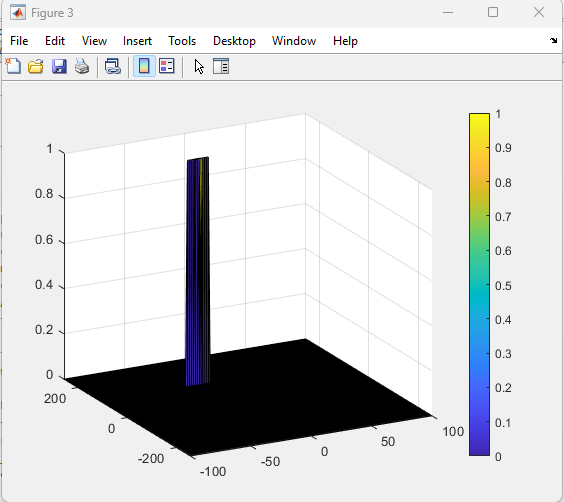This screenshot has width=564, height=502.
Task: Expand the View menu
Action: [x=94, y=41]
